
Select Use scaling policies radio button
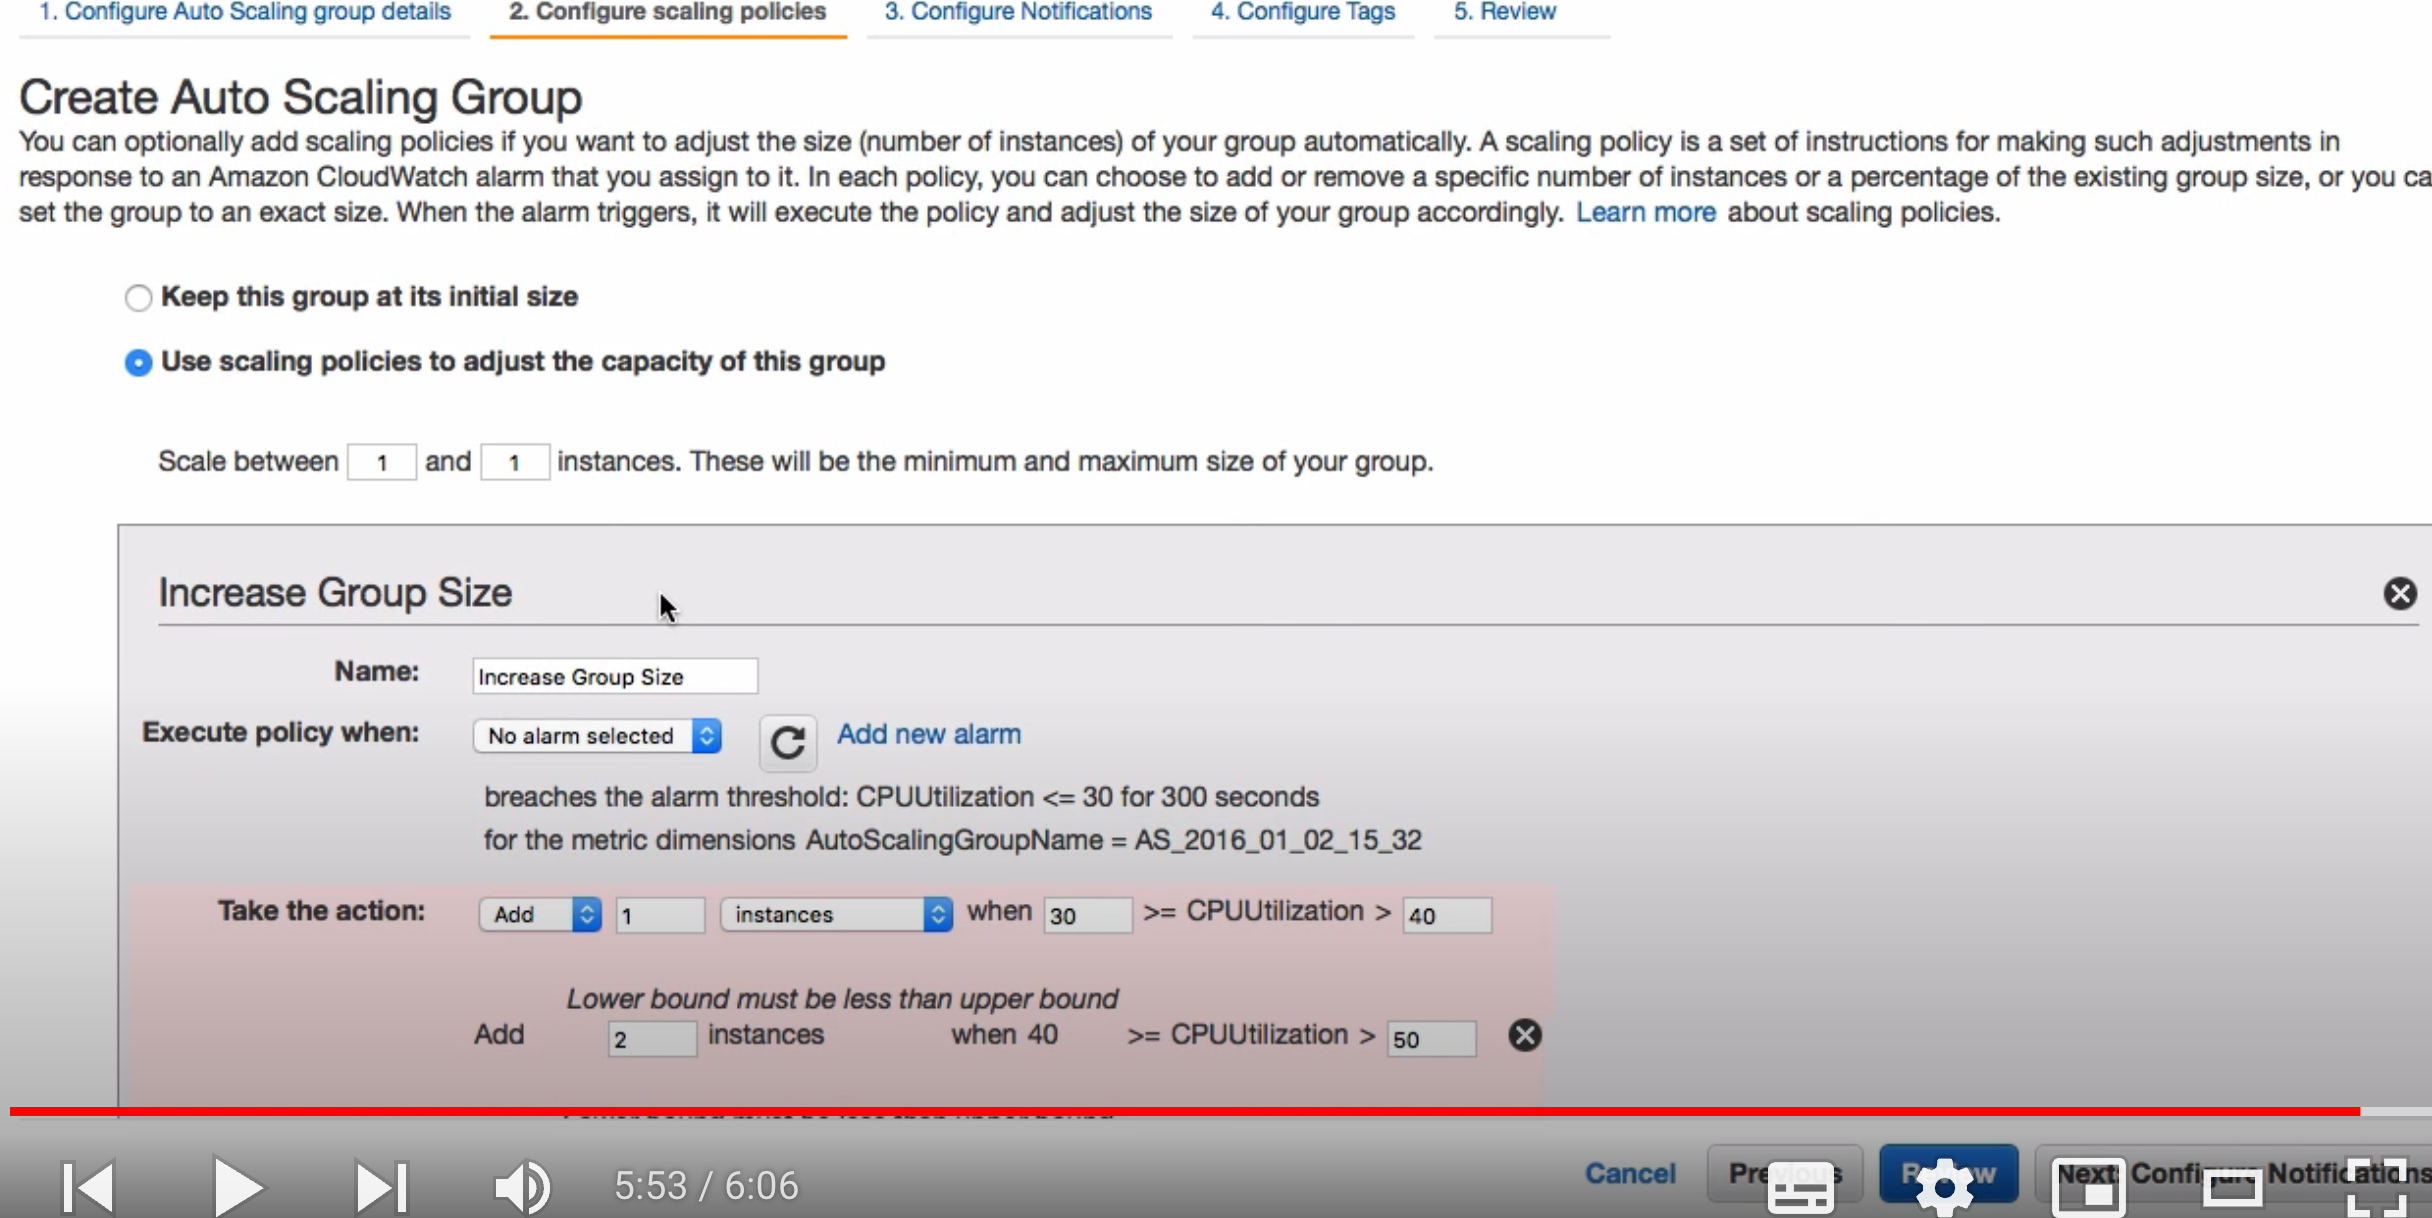[x=138, y=362]
